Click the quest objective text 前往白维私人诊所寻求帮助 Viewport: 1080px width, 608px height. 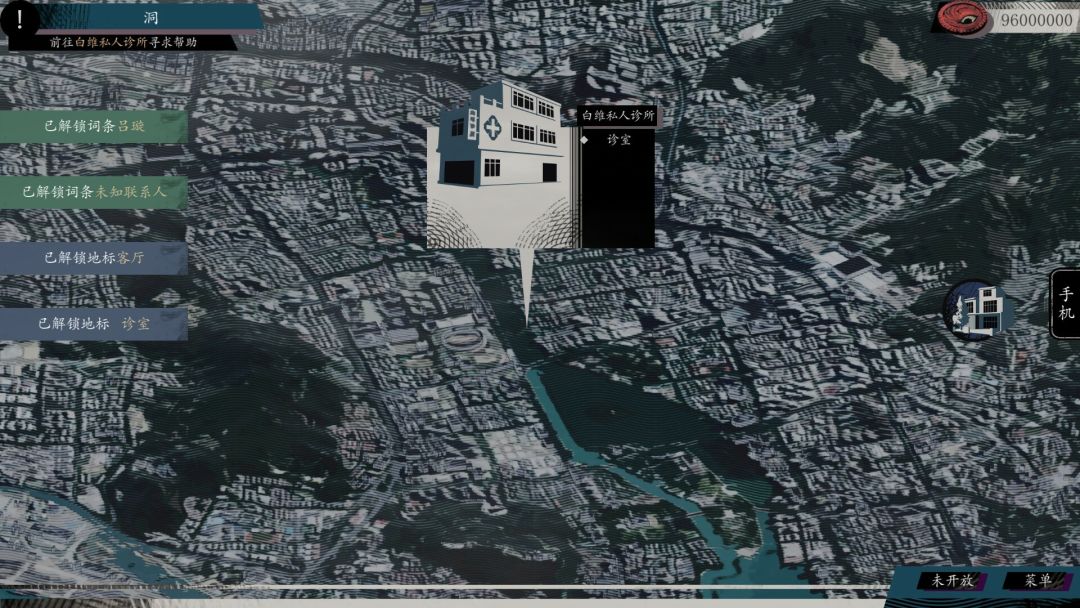pyautogui.click(x=123, y=42)
